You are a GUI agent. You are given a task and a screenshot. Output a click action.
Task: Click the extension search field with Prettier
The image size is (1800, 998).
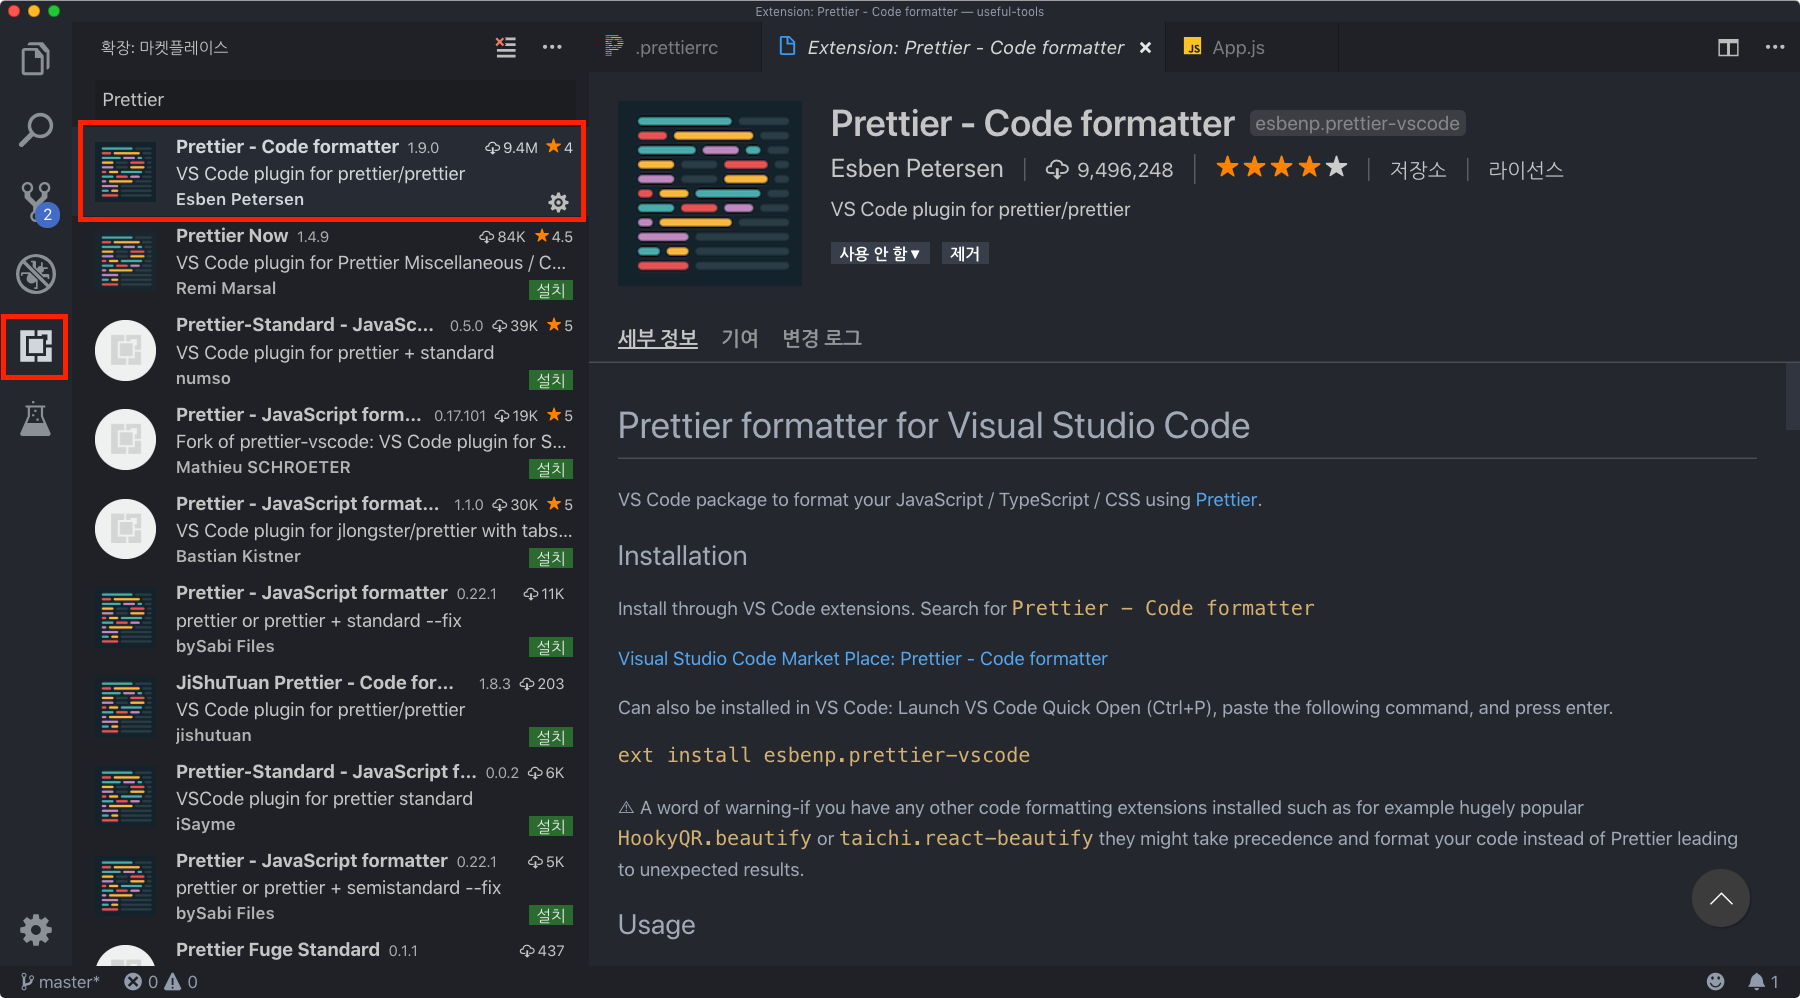coord(335,100)
